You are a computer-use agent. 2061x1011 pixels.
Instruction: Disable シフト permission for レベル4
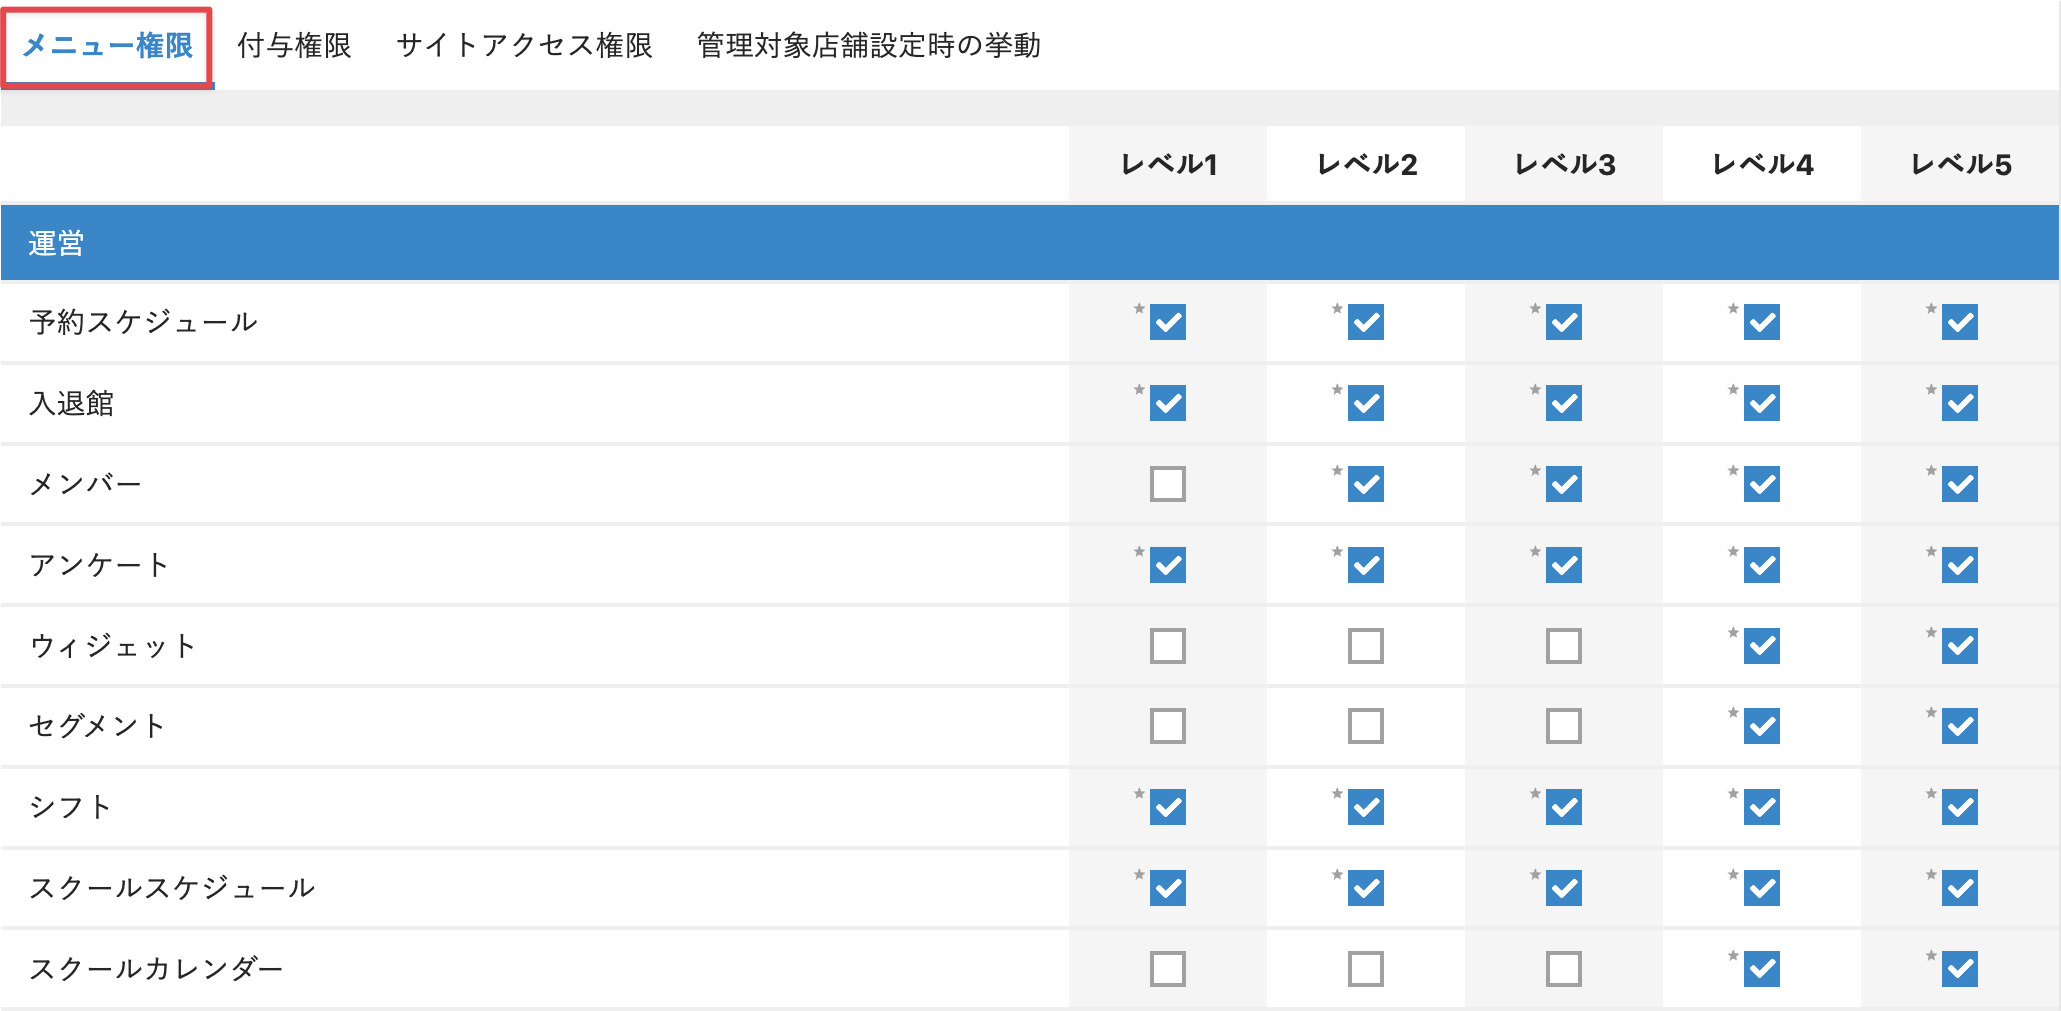point(1761,807)
